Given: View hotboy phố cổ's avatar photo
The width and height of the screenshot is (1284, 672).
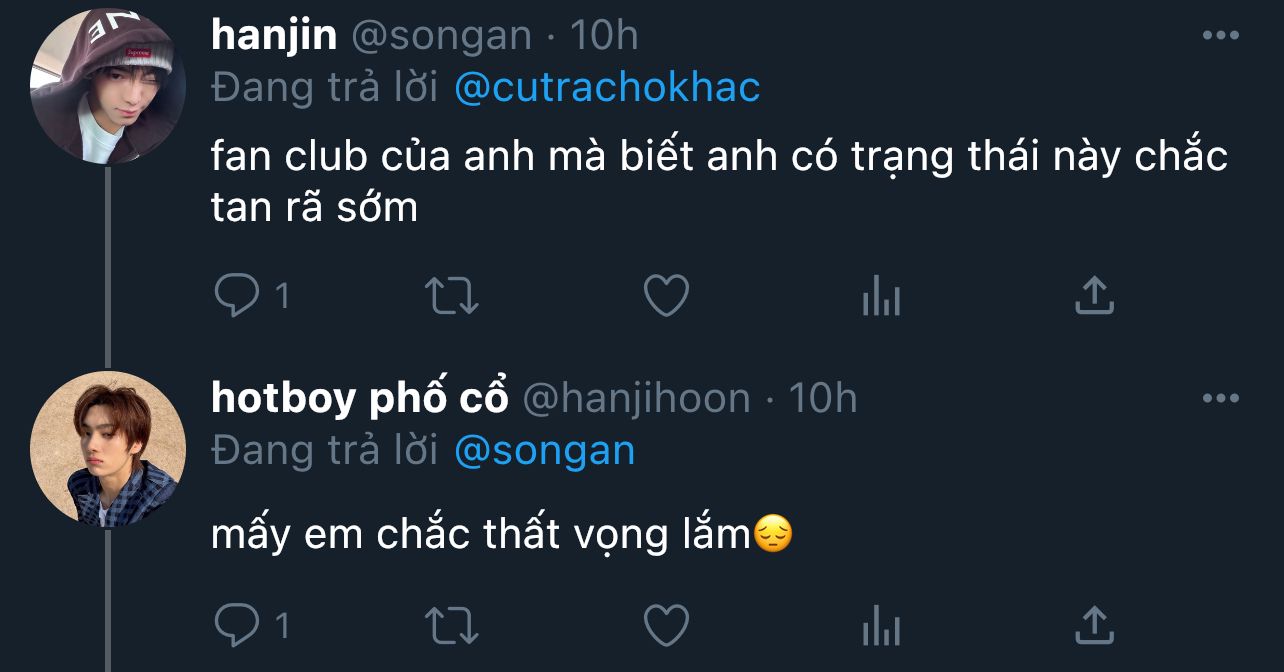Looking at the screenshot, I should coord(108,449).
